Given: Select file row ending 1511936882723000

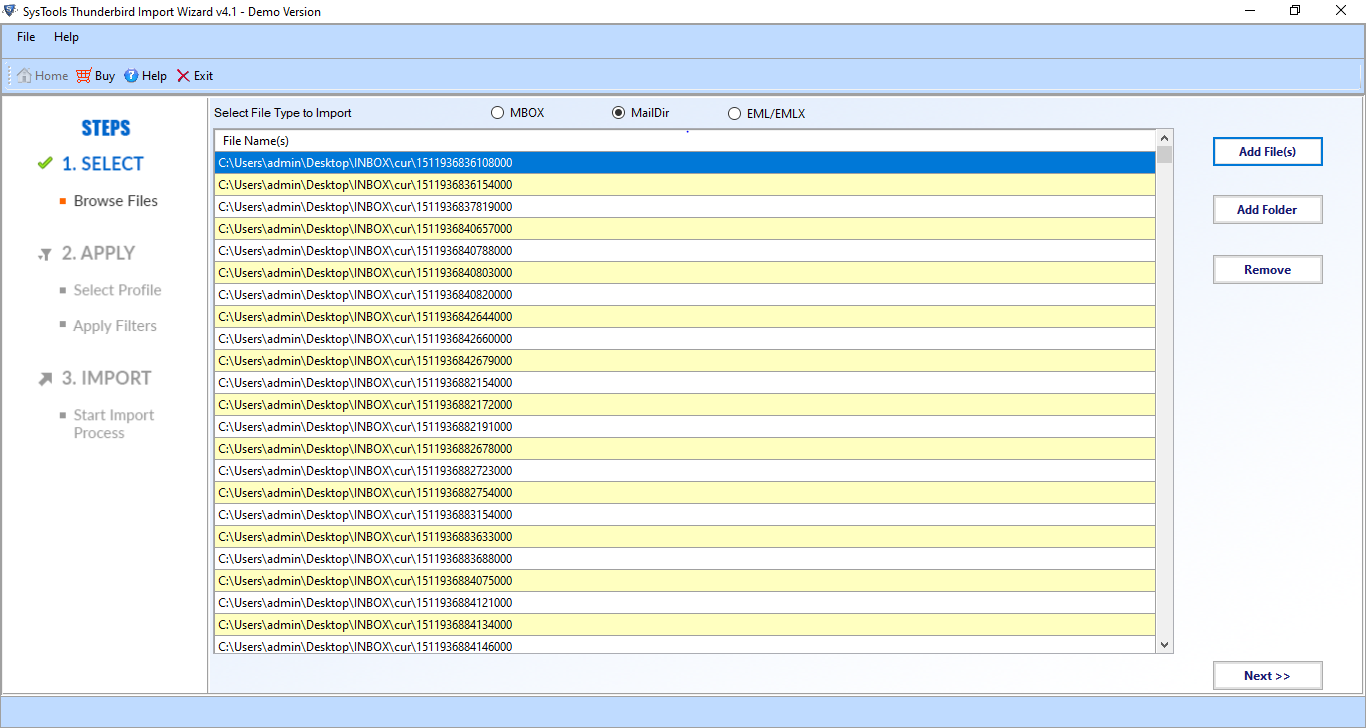Looking at the screenshot, I should tap(685, 471).
